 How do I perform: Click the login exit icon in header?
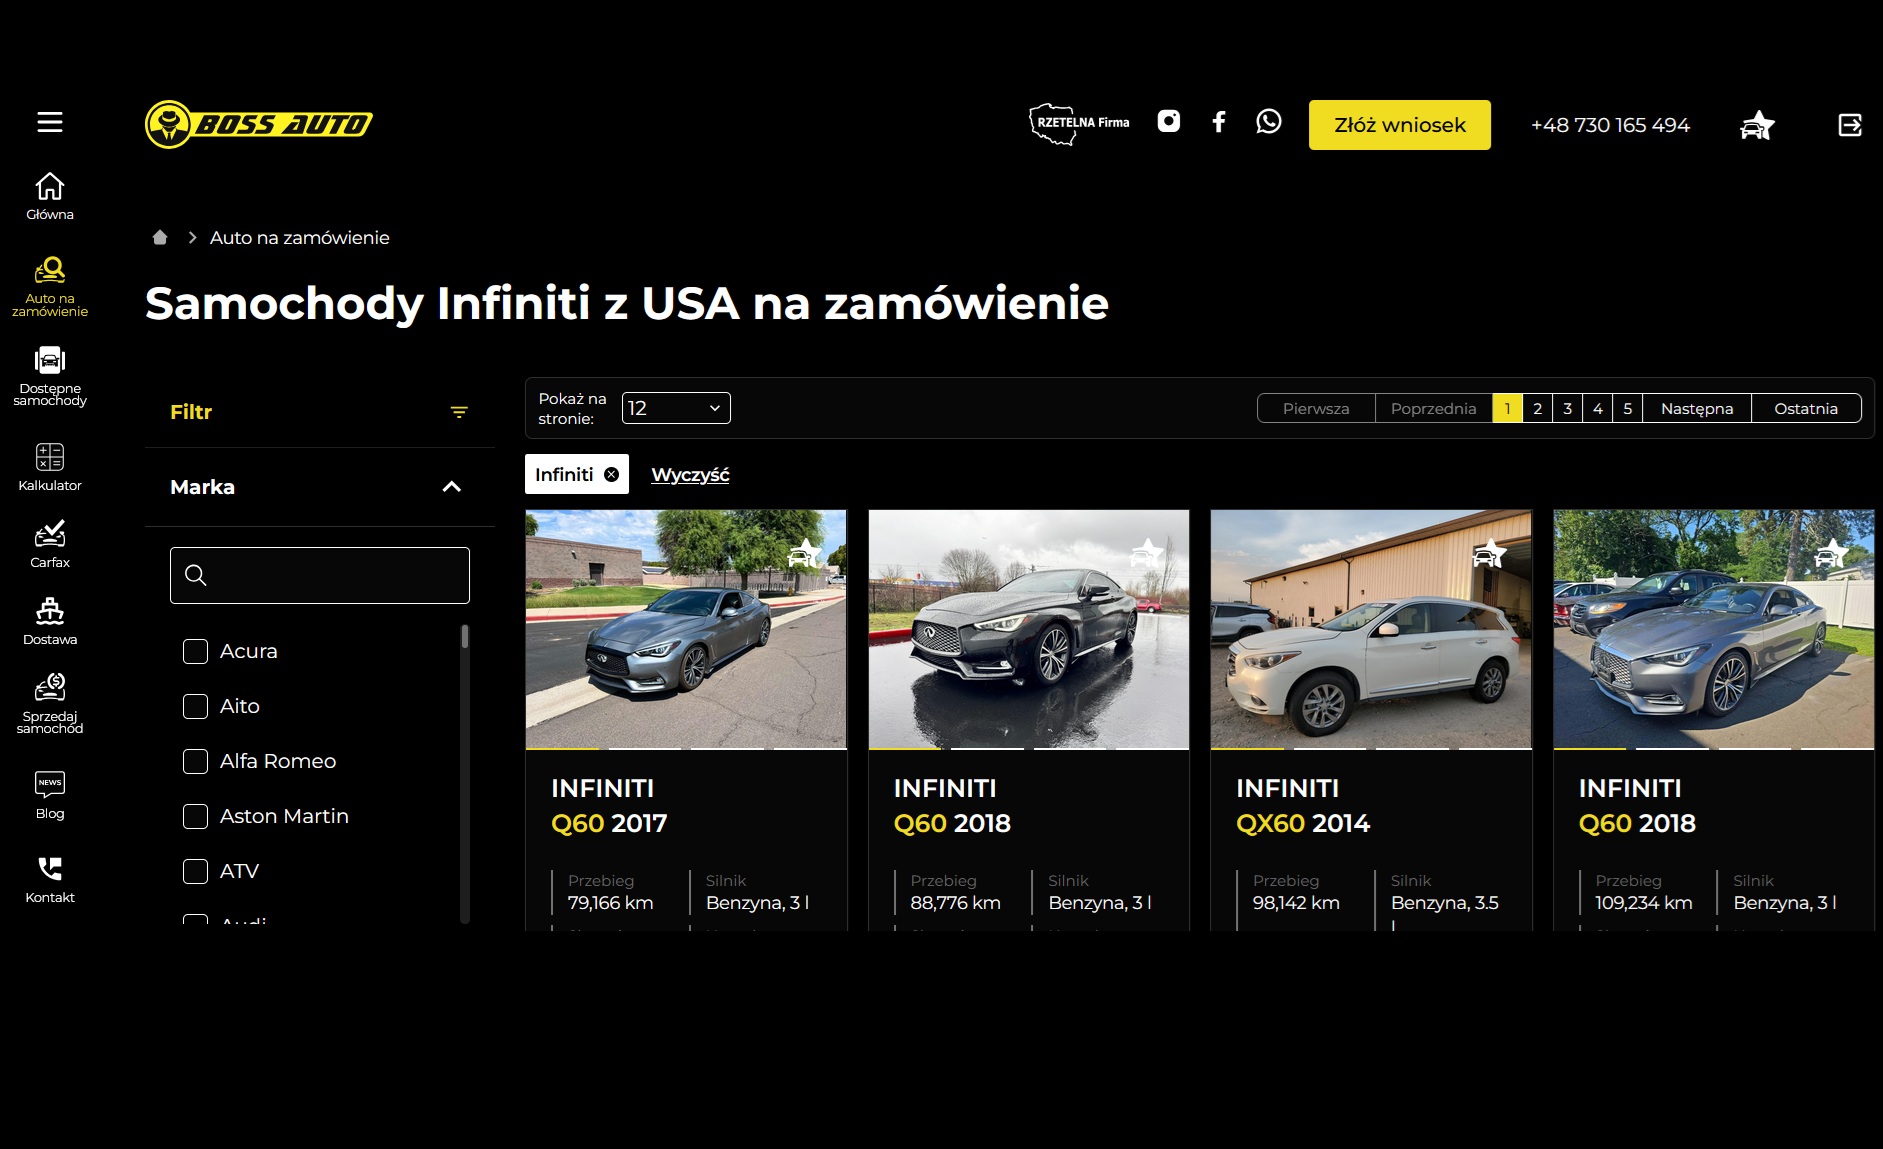pos(1850,124)
